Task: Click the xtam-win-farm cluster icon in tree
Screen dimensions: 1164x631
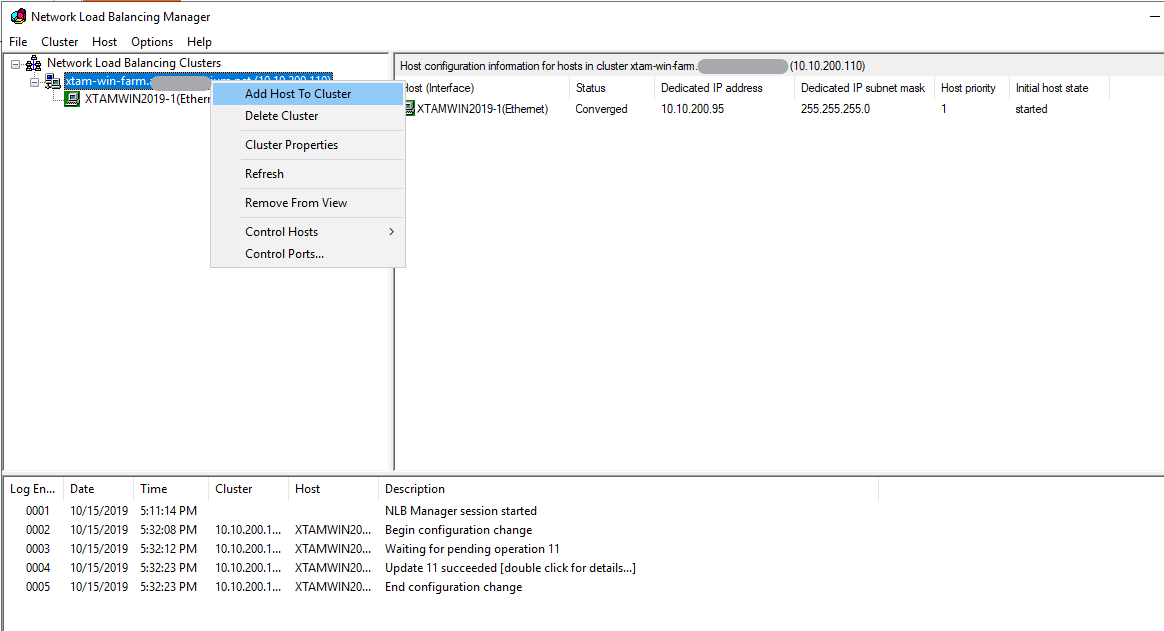Action: click(x=53, y=81)
